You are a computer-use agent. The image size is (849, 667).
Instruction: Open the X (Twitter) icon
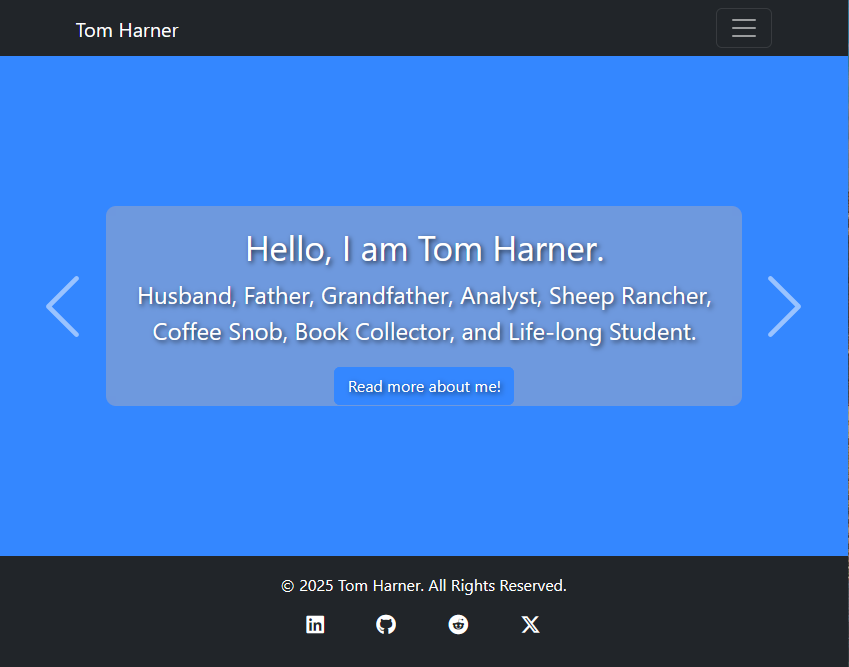pos(530,624)
